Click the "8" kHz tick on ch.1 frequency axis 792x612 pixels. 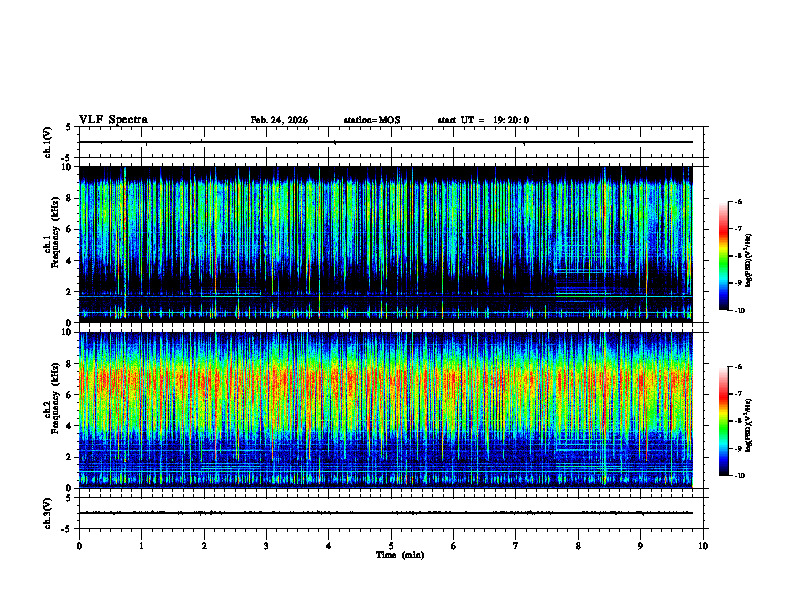click(x=70, y=198)
